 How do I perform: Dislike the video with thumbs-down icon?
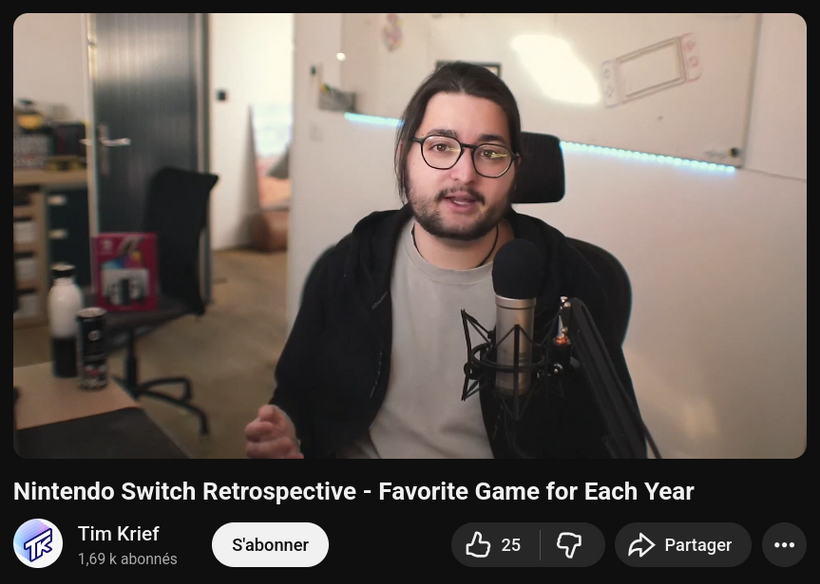coord(569,545)
